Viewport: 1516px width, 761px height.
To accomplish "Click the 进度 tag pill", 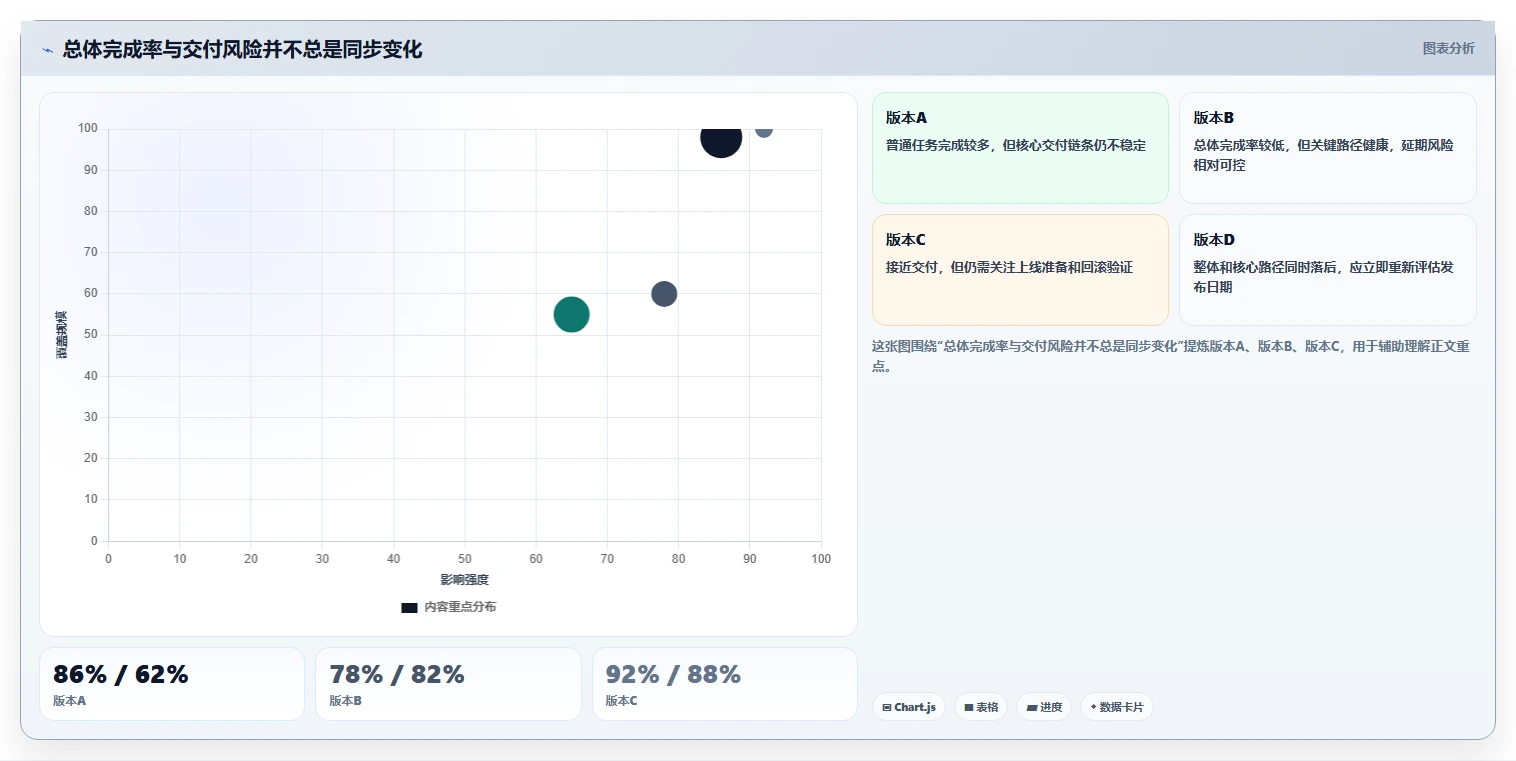I will 1044,707.
